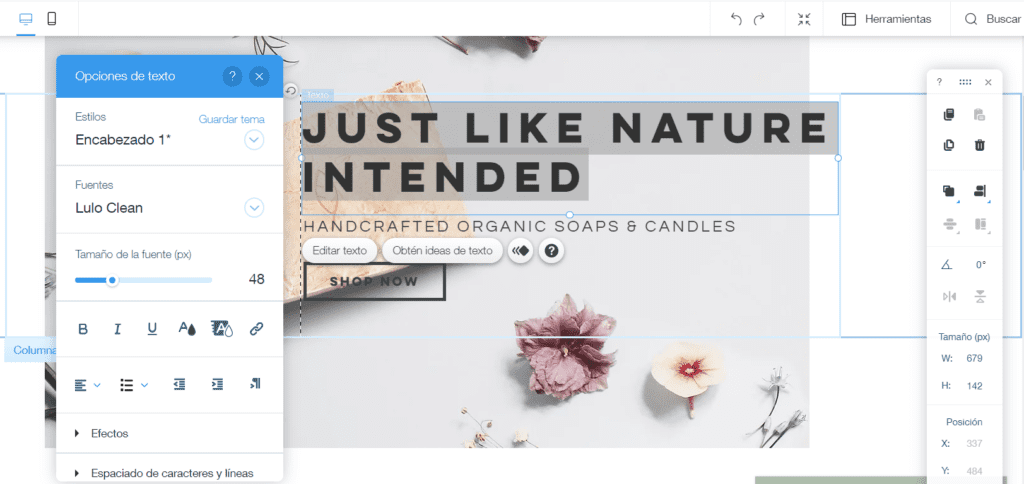
Task: Click the zoom out collapse icon
Action: pos(804,19)
